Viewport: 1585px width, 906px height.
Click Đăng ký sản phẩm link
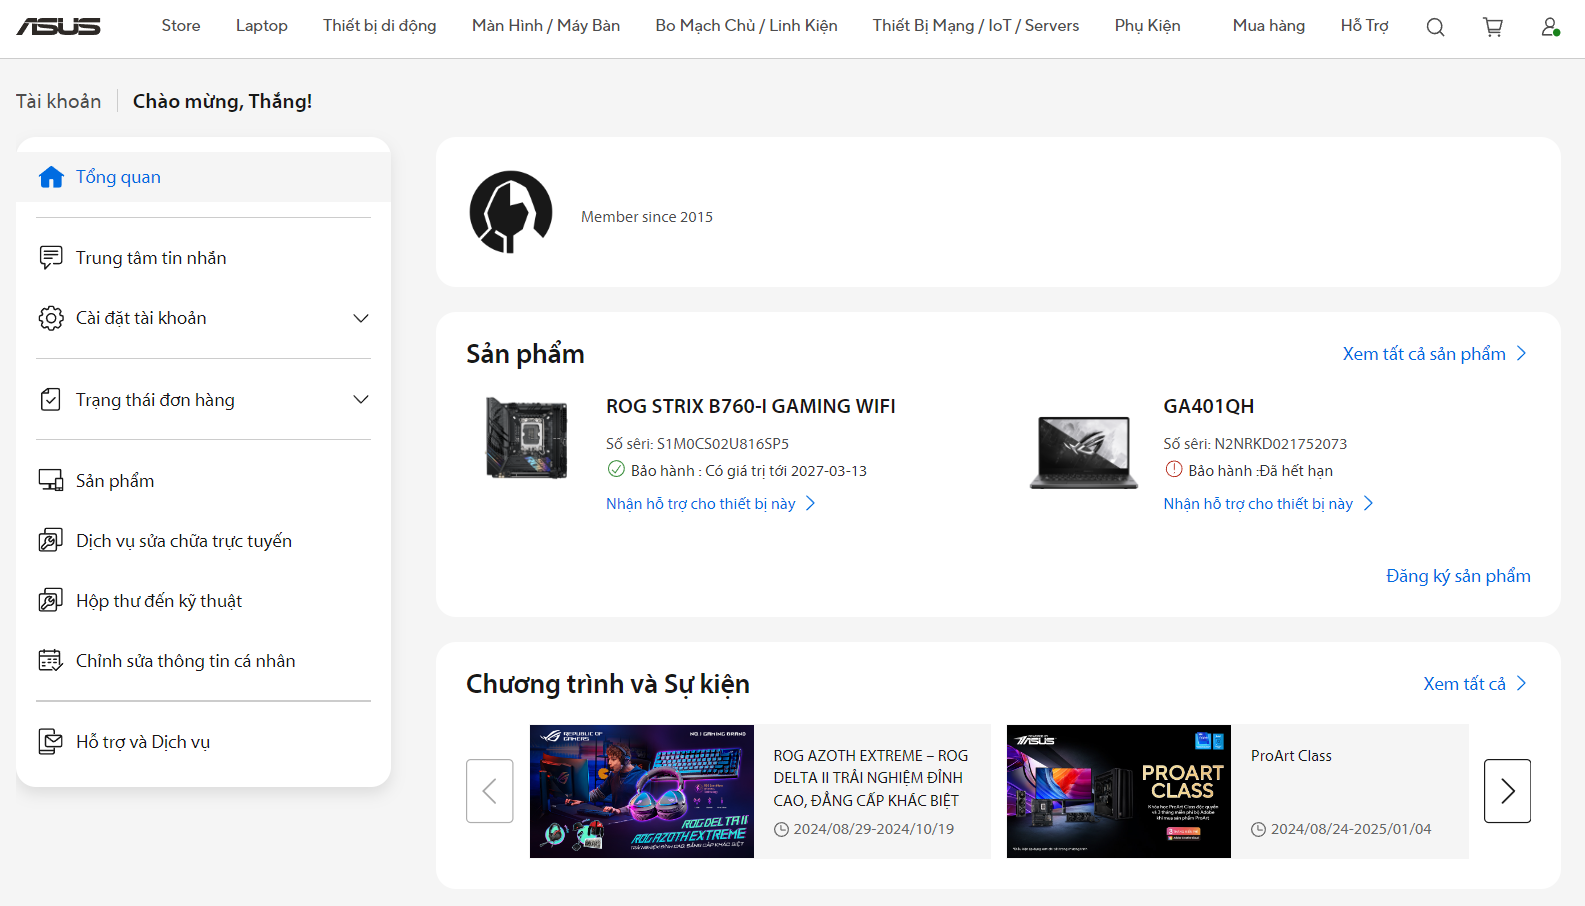[x=1458, y=576]
